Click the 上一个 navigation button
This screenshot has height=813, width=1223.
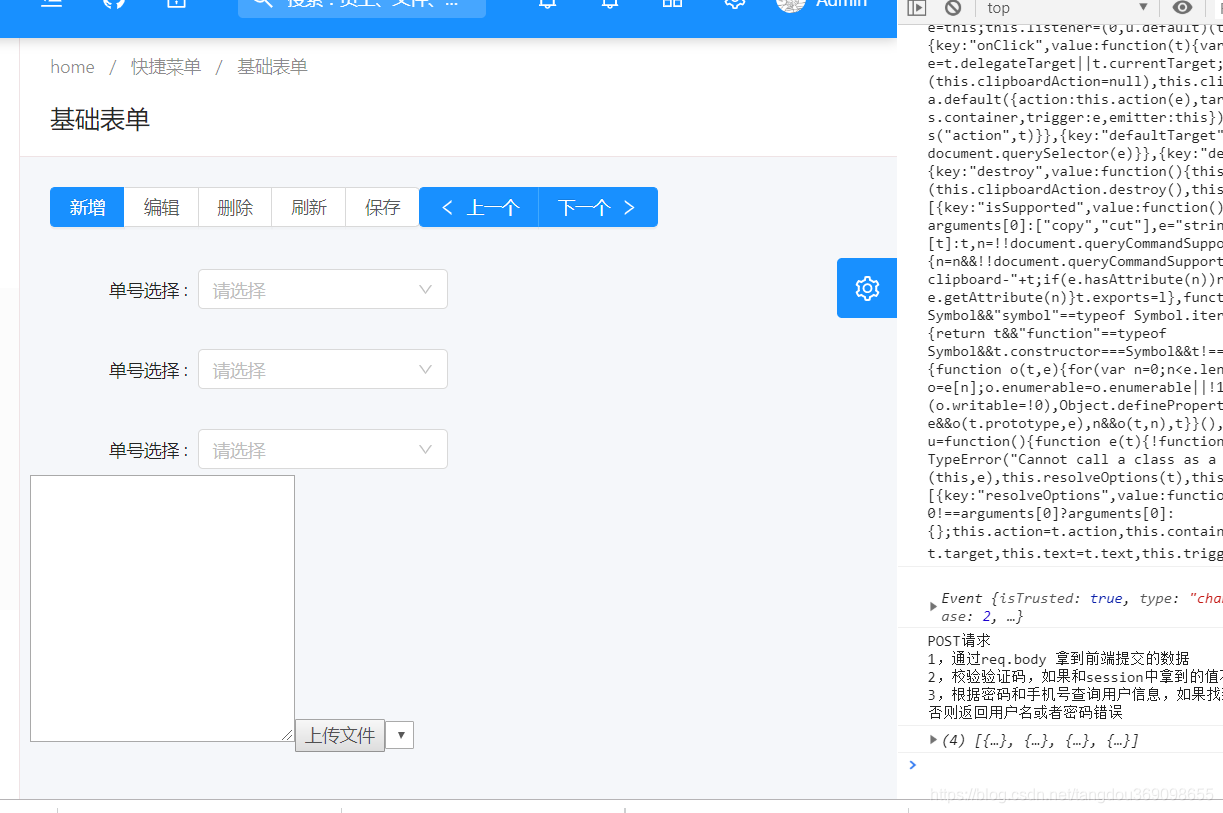pyautogui.click(x=479, y=207)
